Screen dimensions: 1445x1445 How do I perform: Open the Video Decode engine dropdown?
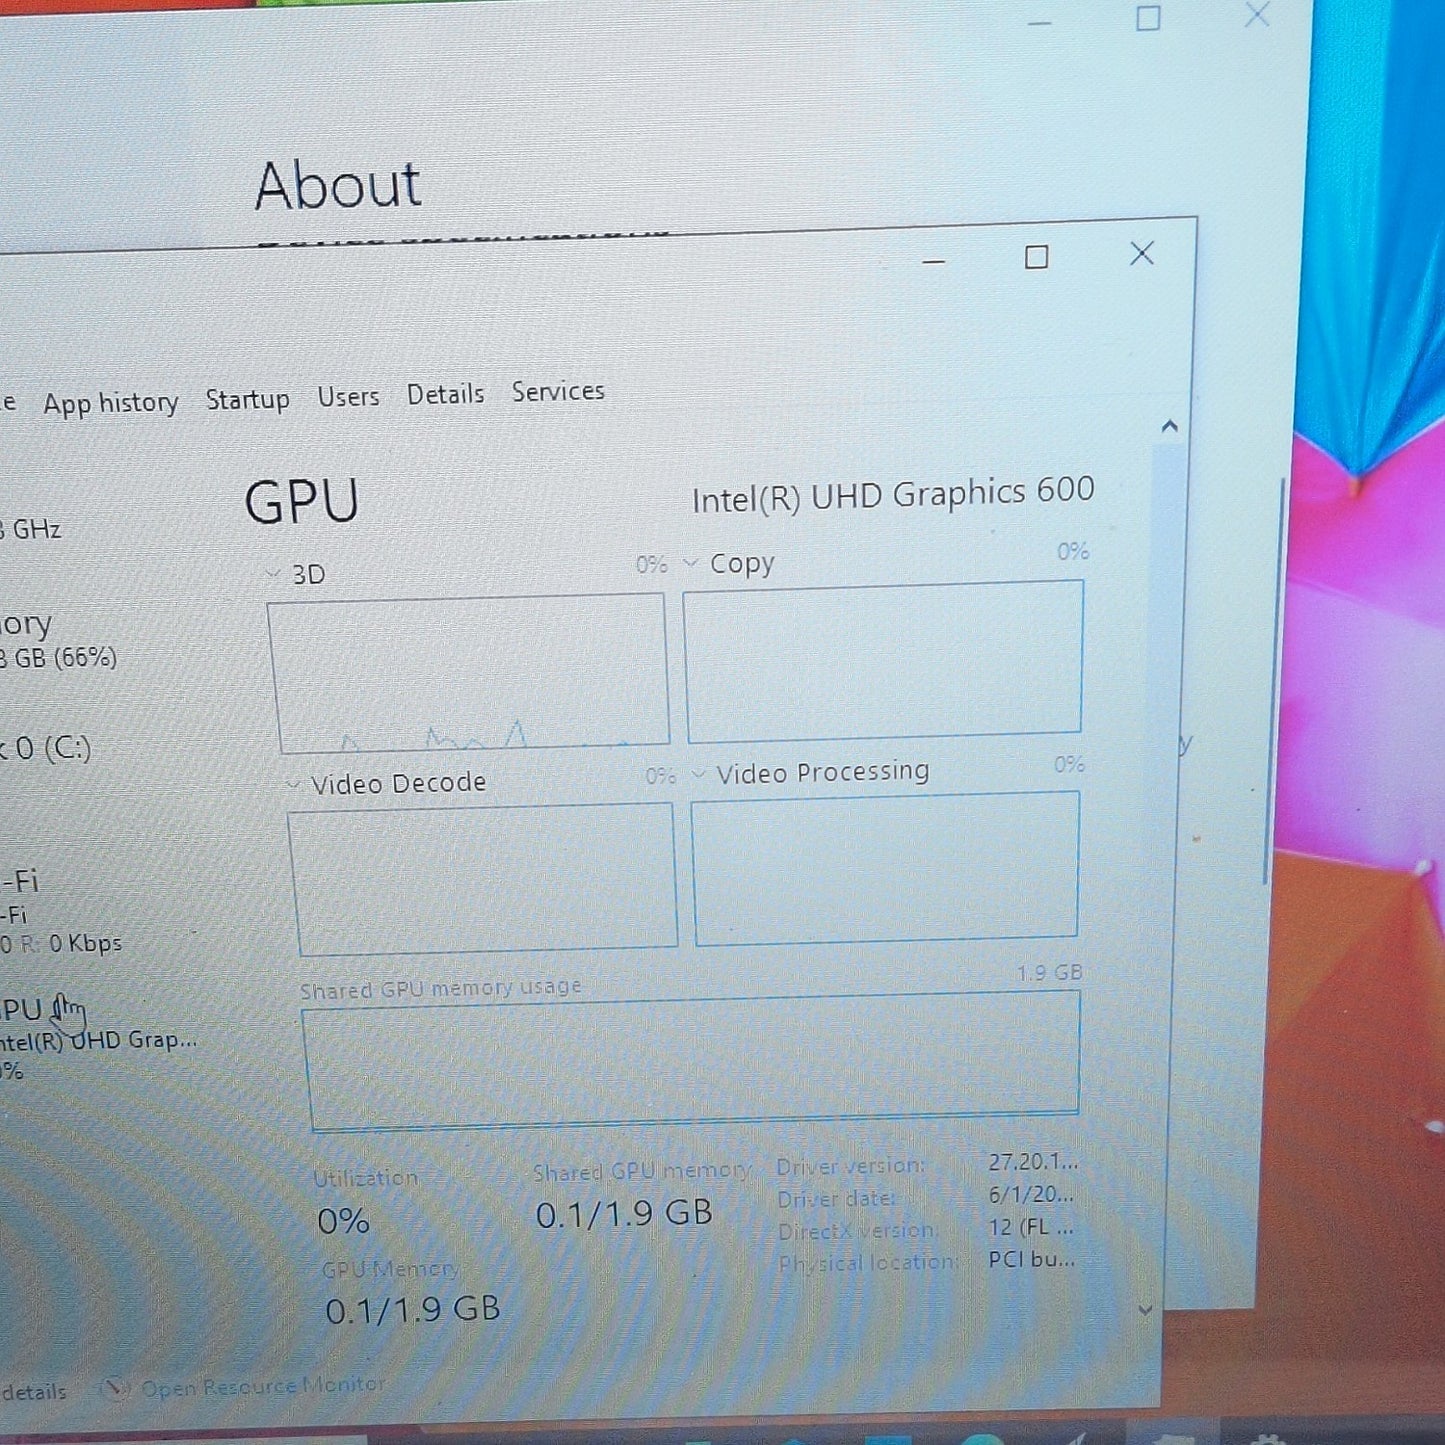(293, 786)
